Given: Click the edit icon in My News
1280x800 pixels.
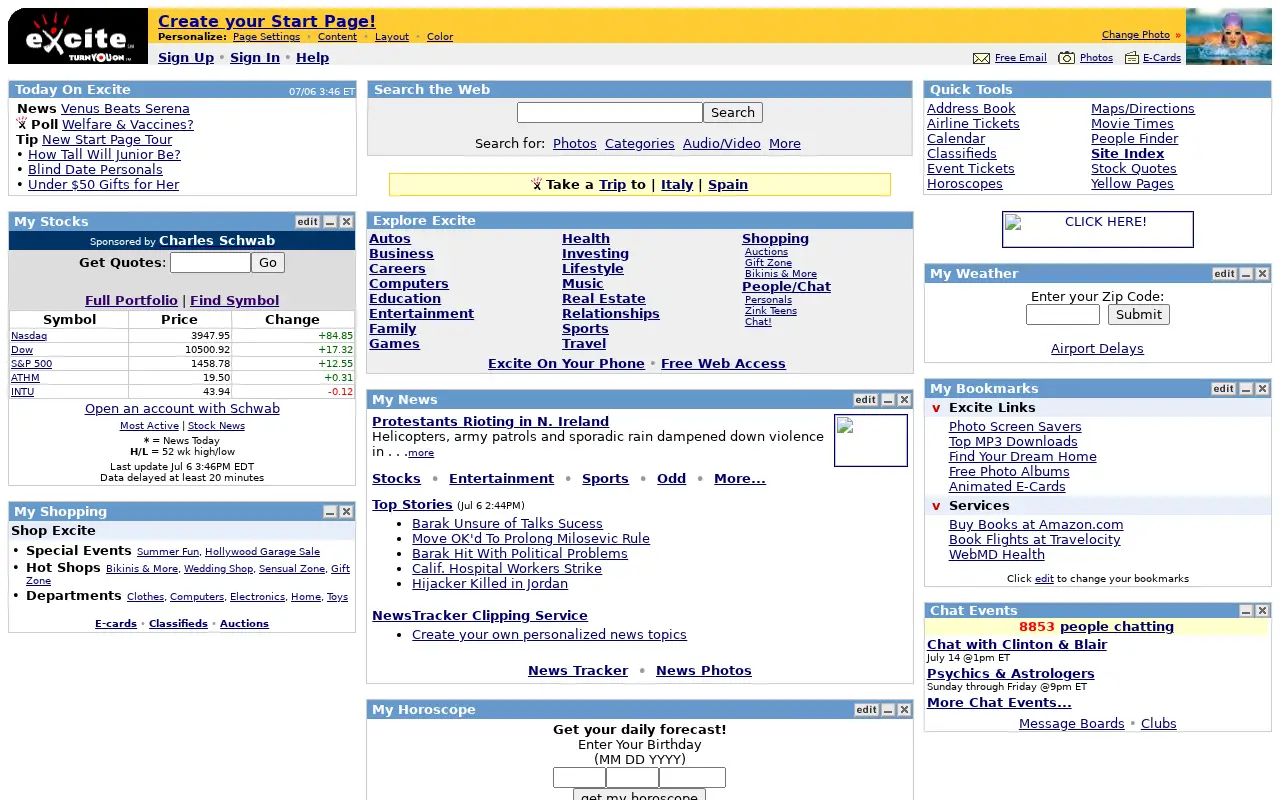Looking at the screenshot, I should (x=865, y=400).
